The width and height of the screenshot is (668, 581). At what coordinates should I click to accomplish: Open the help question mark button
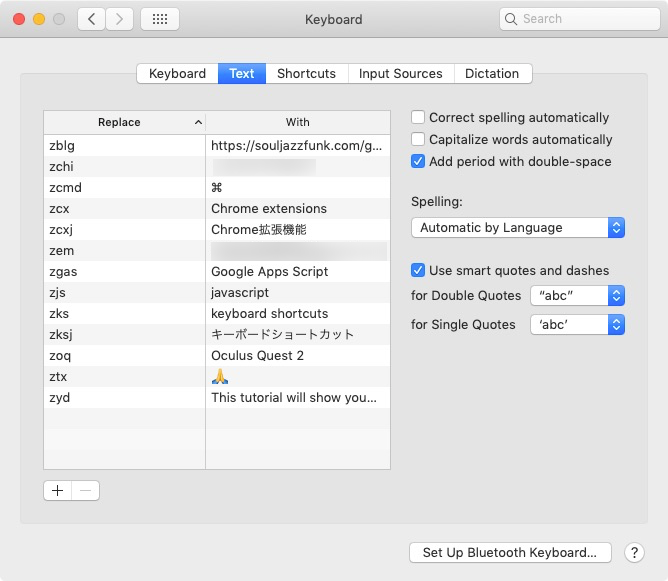click(634, 552)
